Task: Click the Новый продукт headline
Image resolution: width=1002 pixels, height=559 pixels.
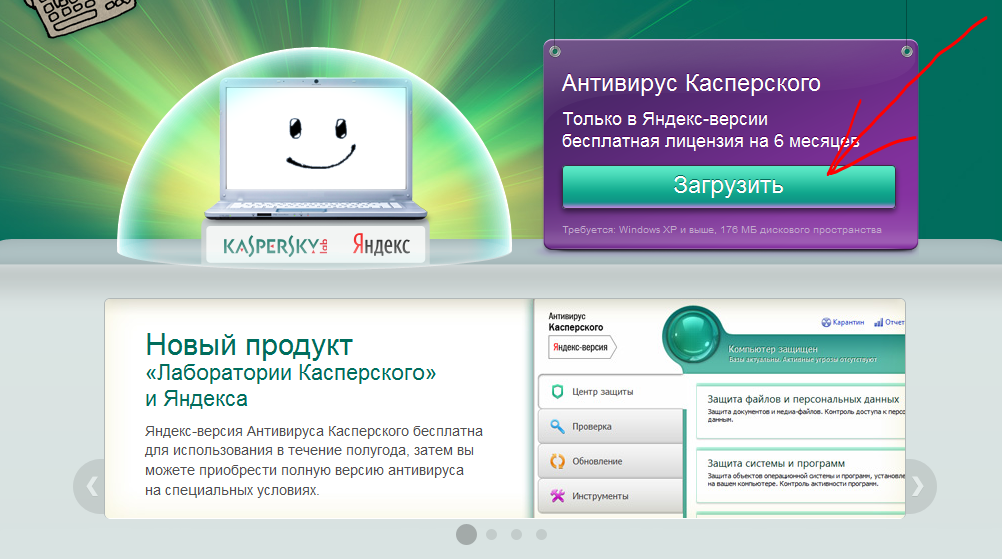Action: (249, 346)
